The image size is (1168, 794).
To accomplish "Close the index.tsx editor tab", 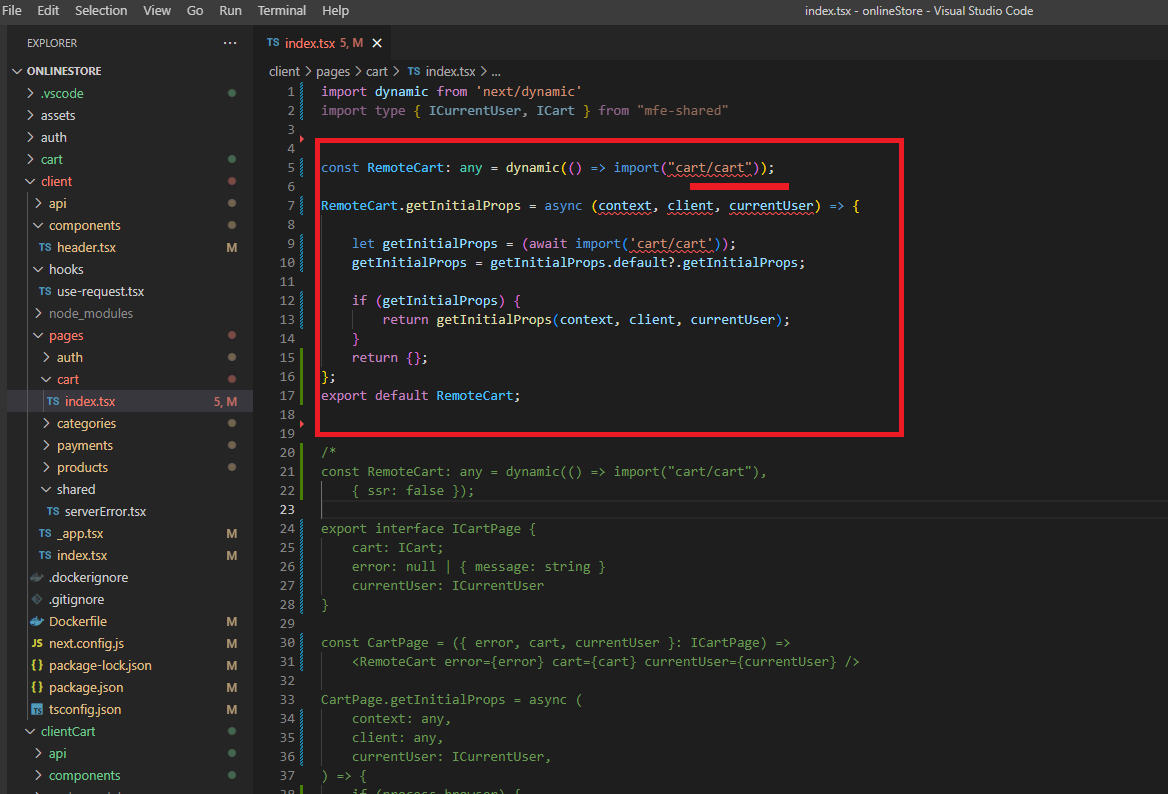I will pyautogui.click(x=377, y=43).
